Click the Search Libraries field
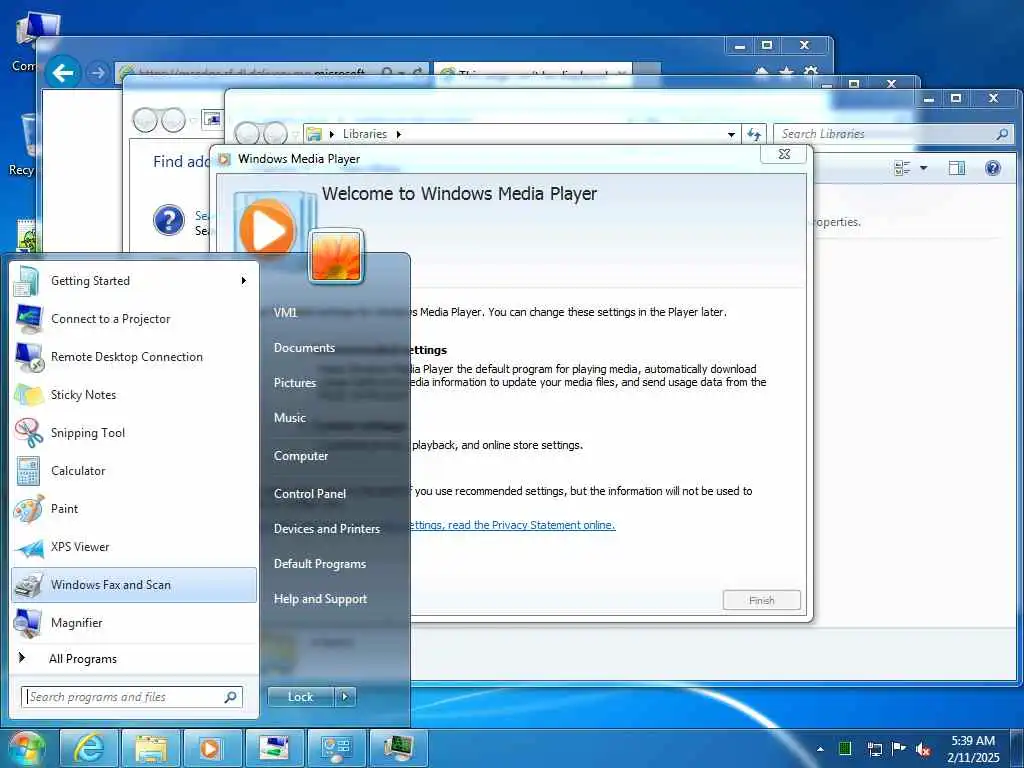This screenshot has width=1024, height=768. click(x=893, y=134)
